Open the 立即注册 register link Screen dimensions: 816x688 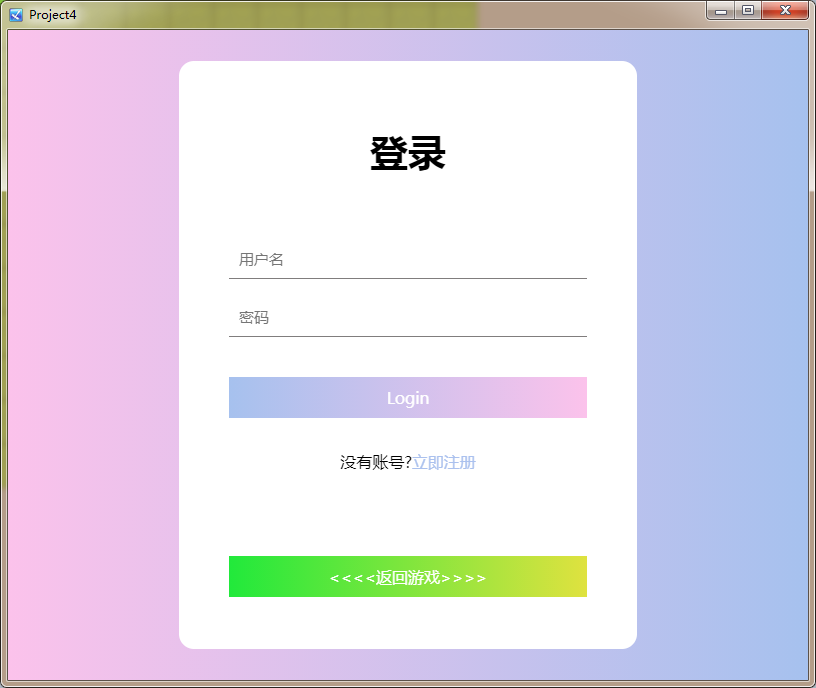click(x=444, y=462)
